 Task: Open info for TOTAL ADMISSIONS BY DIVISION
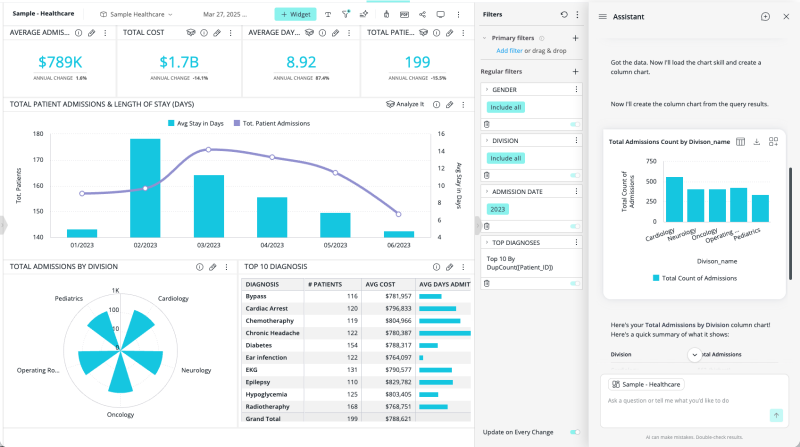coord(199,267)
